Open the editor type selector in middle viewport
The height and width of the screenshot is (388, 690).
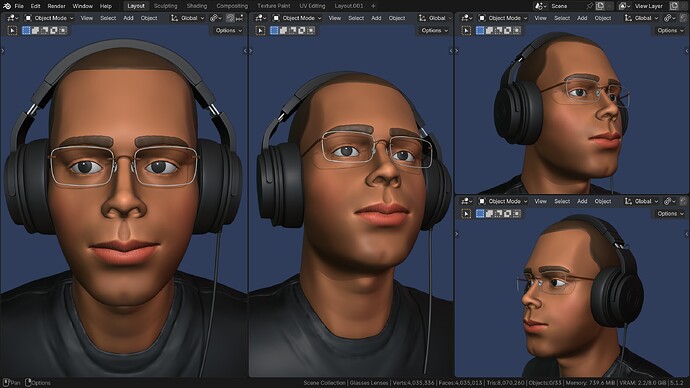pos(261,18)
